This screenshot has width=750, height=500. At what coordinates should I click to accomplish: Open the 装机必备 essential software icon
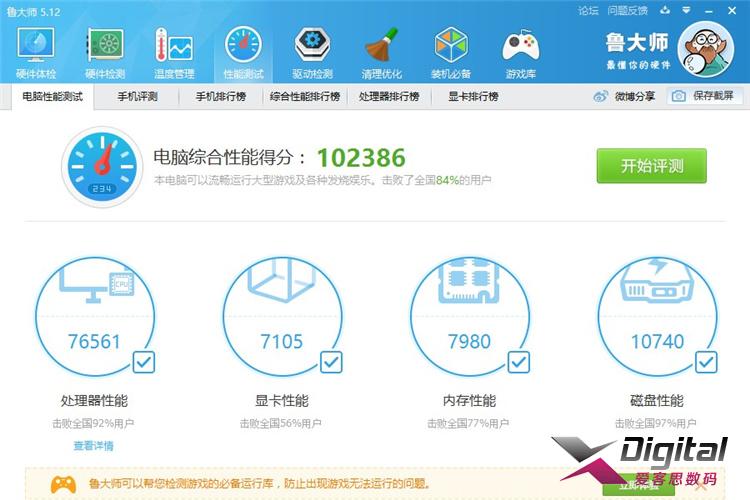pos(451,53)
